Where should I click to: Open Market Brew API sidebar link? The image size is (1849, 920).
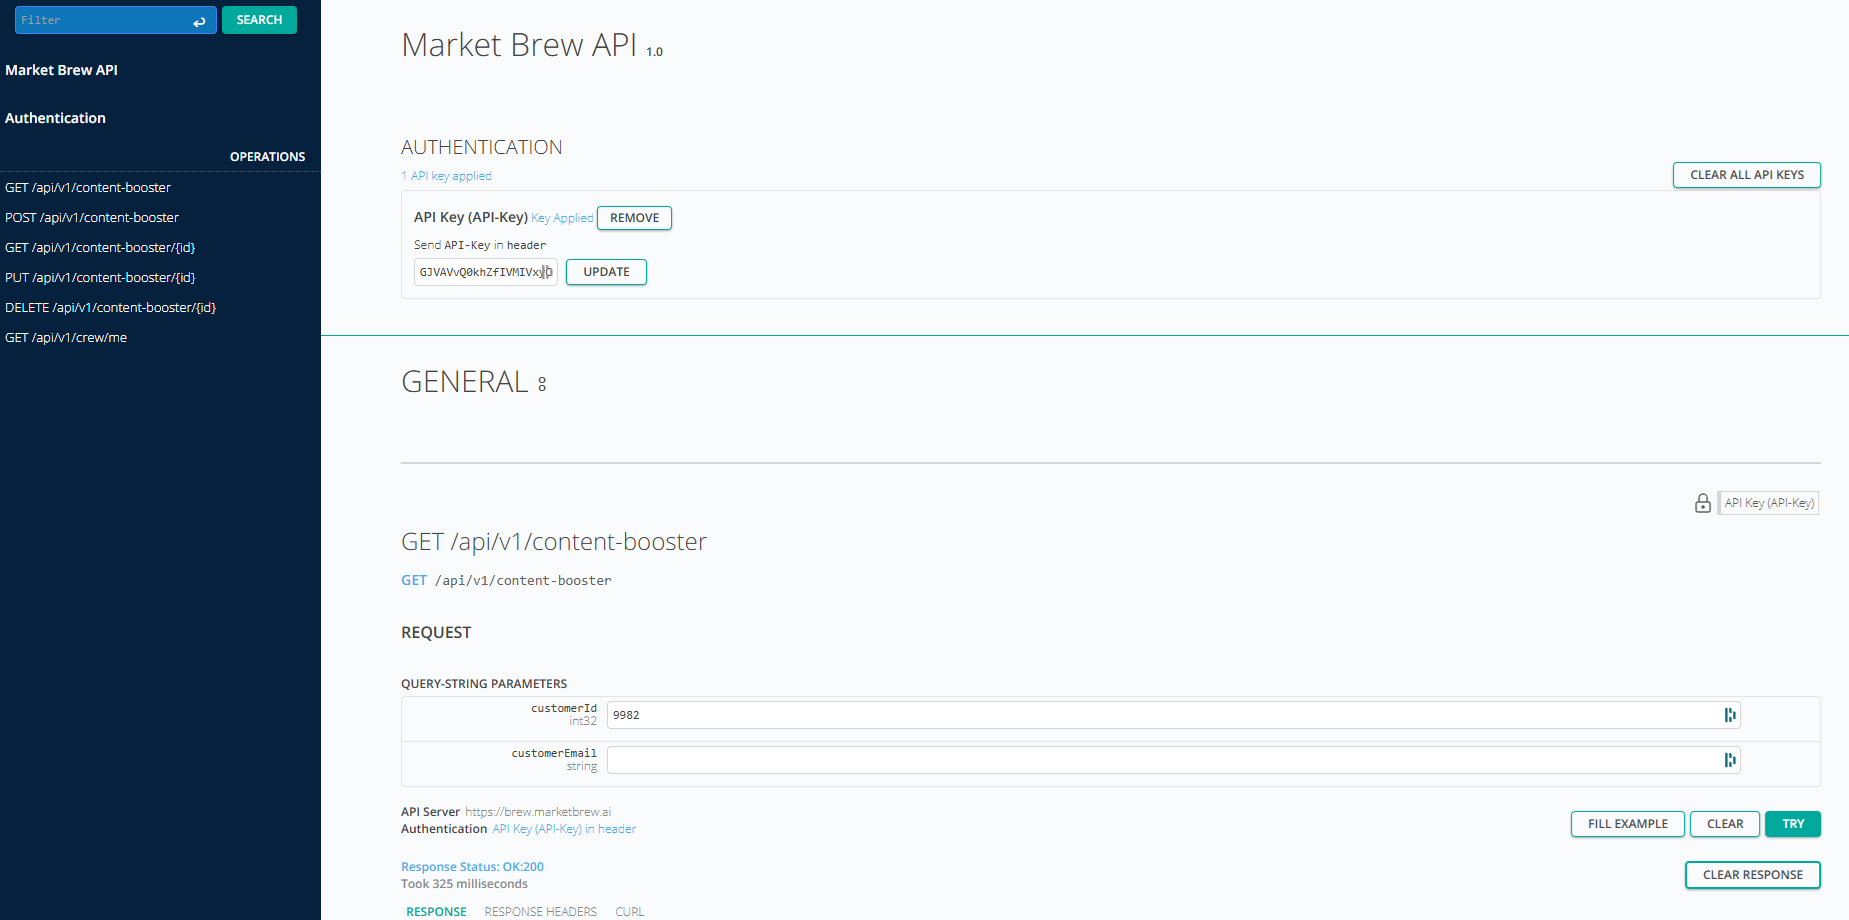pyautogui.click(x=61, y=70)
